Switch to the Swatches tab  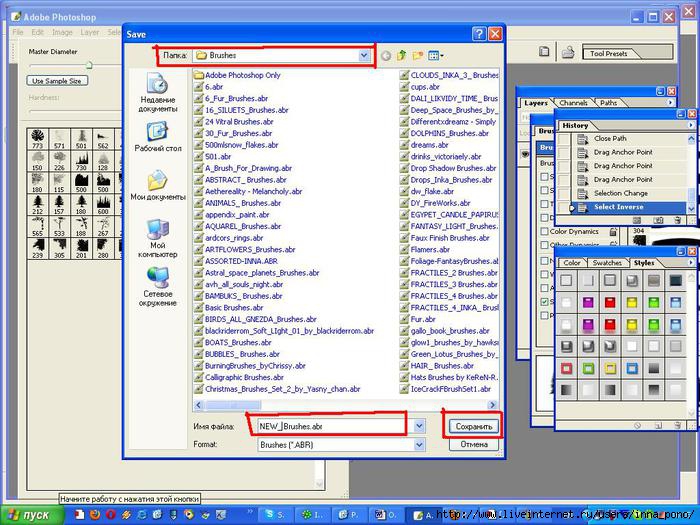click(x=607, y=263)
